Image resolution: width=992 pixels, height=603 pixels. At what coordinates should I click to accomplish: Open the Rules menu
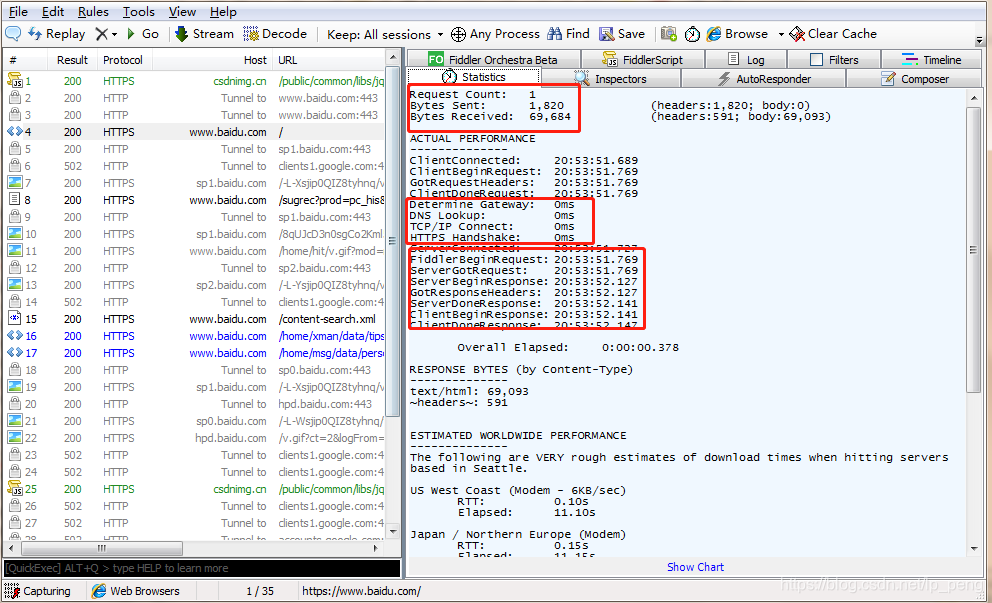pos(93,11)
